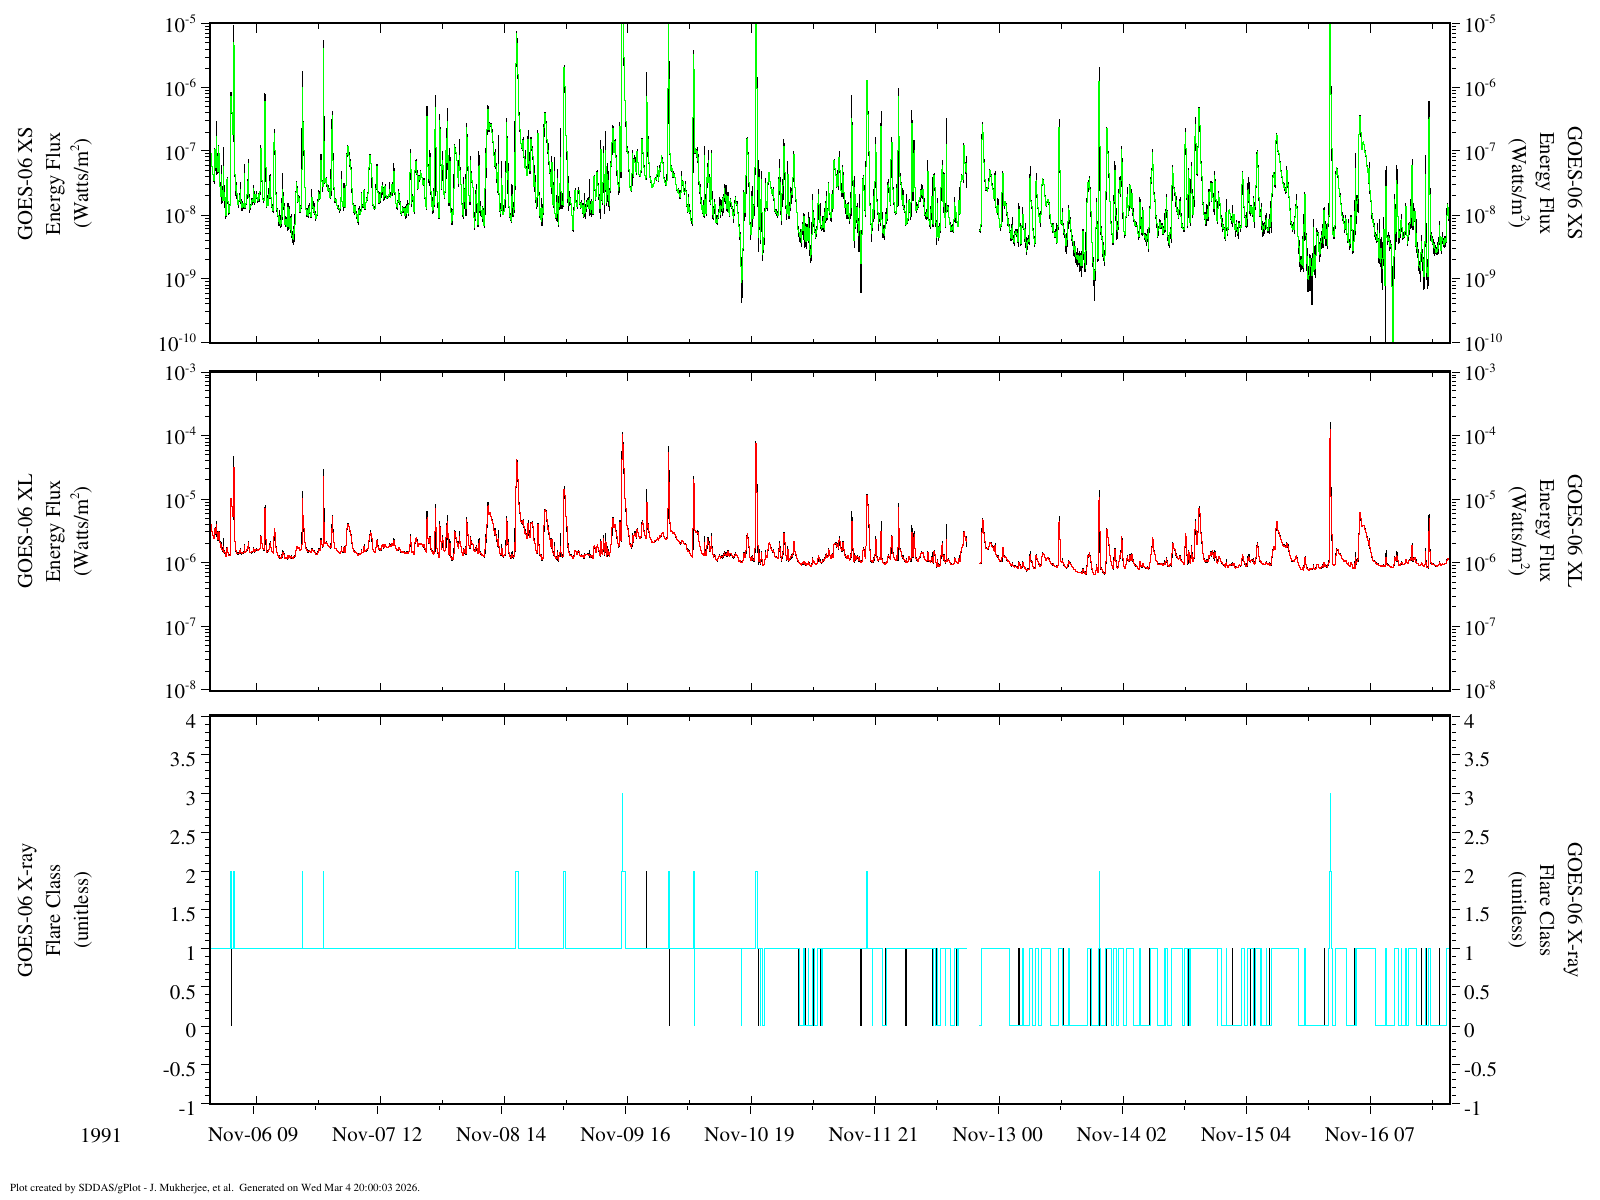Select the left GOES-06 XS Energy Flux title
This screenshot has height=1200, width=1600.
click(x=54, y=183)
